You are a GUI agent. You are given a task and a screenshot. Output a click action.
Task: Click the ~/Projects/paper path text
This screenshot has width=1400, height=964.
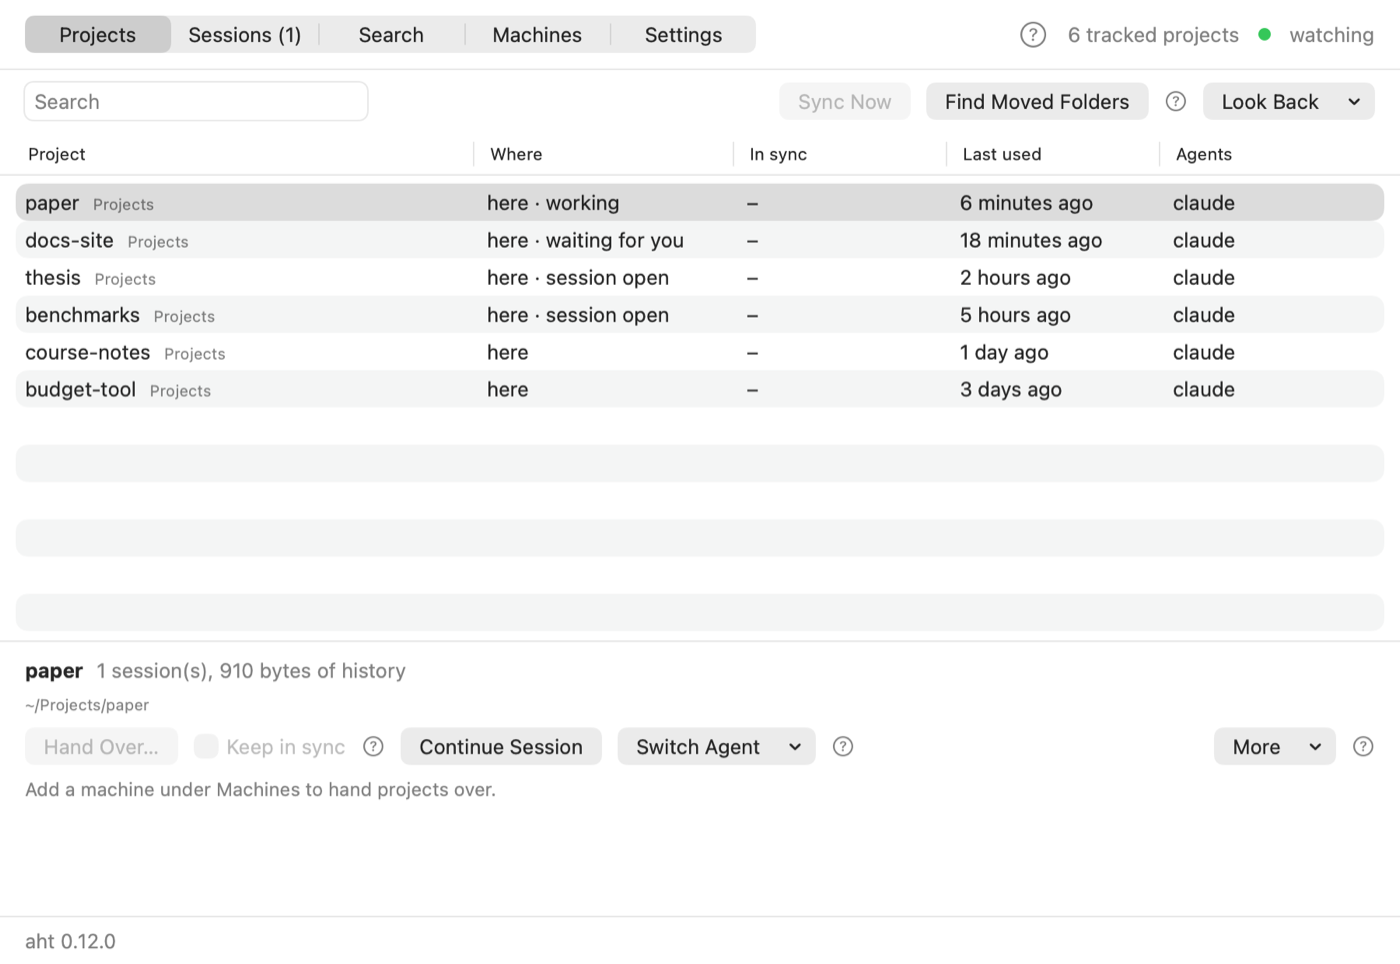click(87, 705)
